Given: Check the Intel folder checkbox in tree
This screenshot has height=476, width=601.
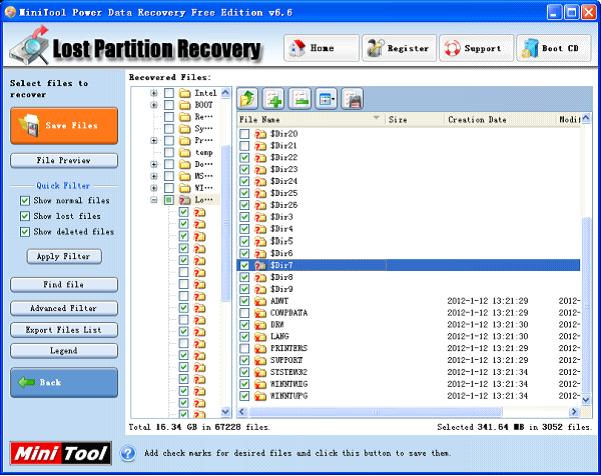Looking at the screenshot, I should [x=169, y=93].
